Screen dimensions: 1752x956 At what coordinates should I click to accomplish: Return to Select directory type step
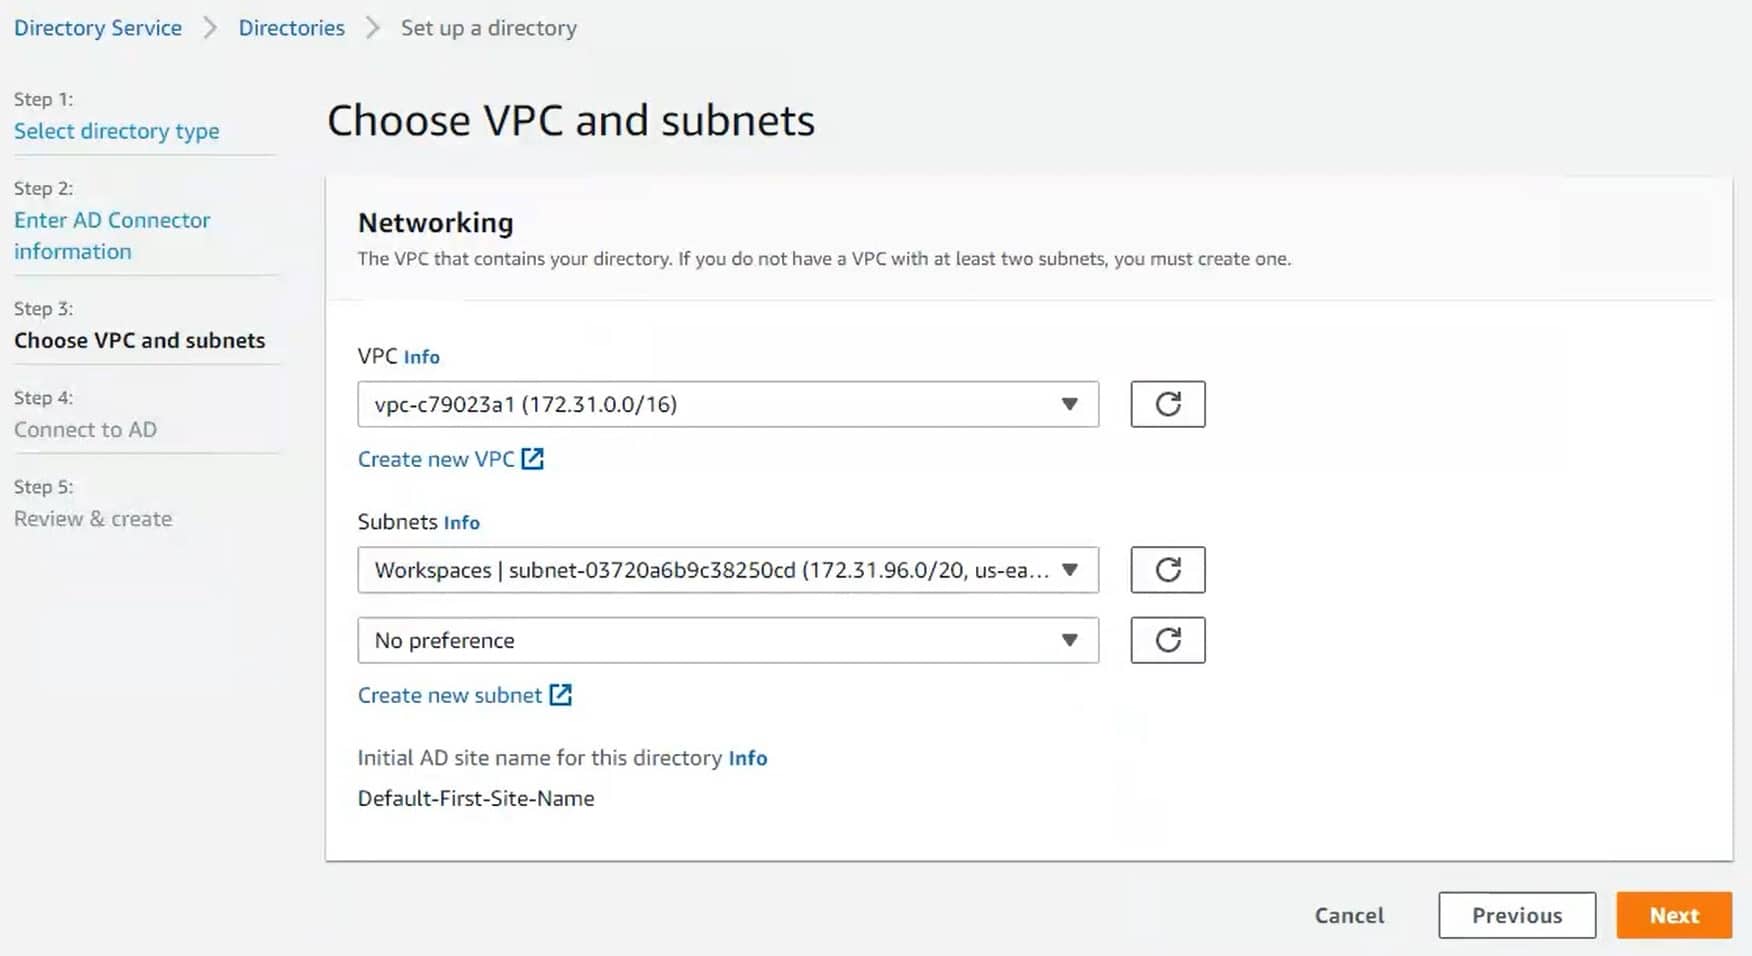[x=116, y=131]
